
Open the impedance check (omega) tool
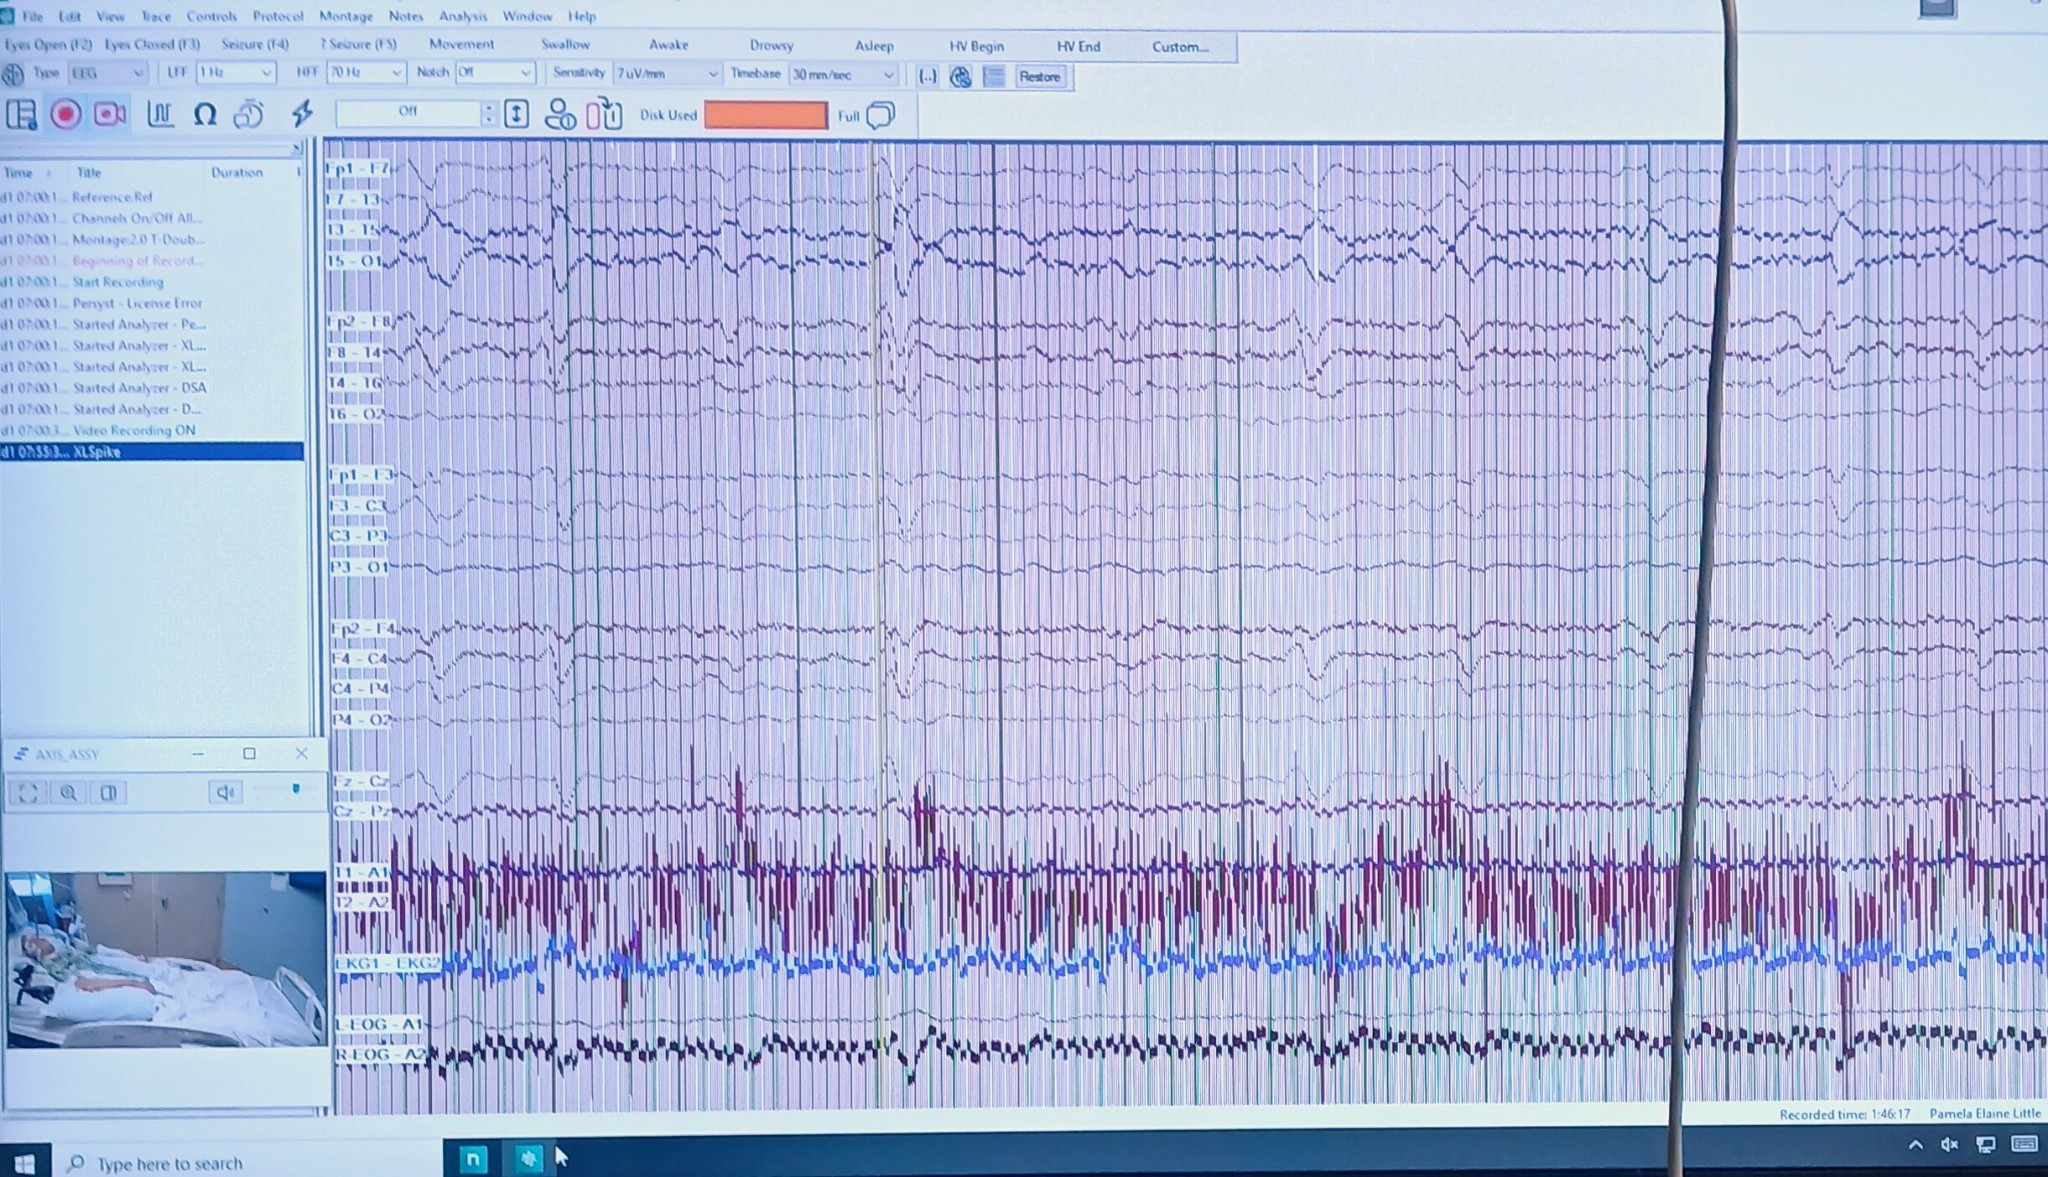point(205,115)
